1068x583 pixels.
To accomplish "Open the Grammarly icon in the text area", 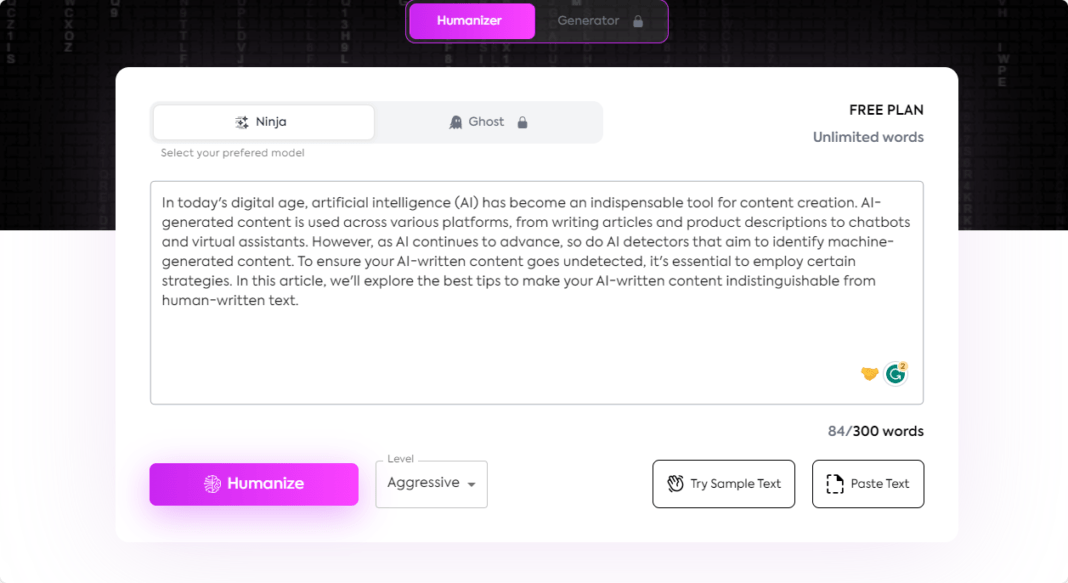I will point(895,372).
